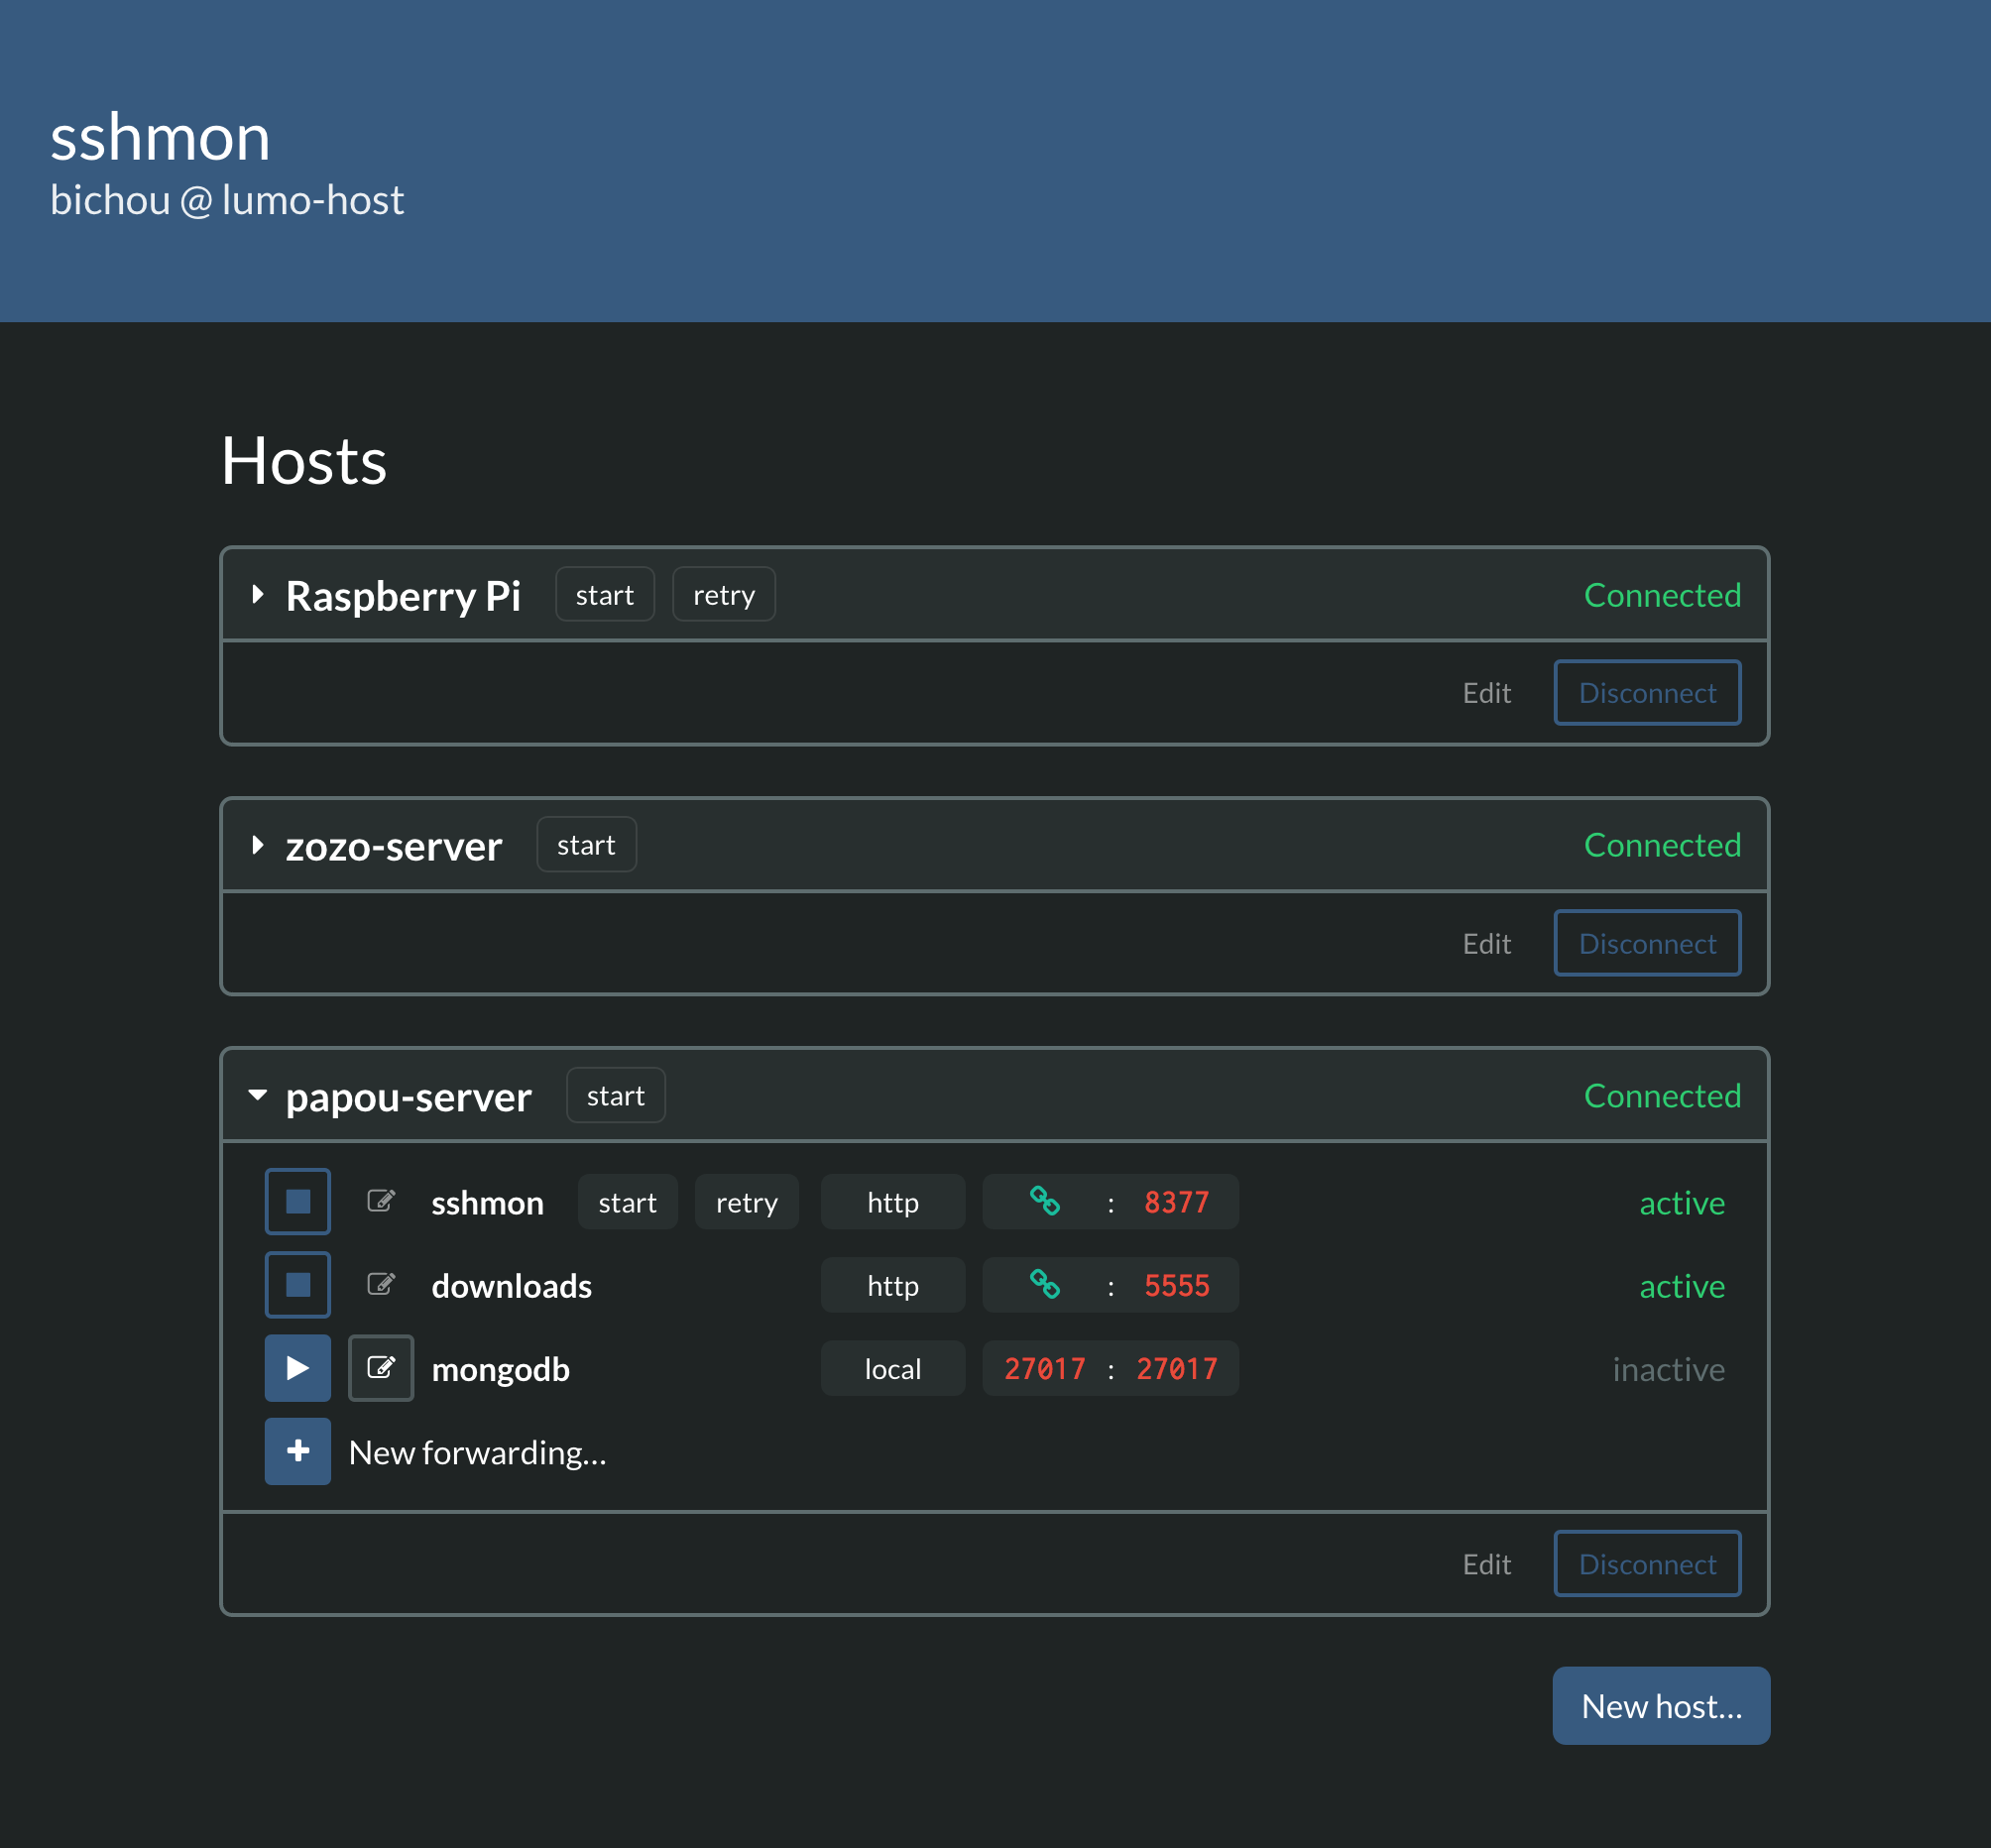Edit the downloads forwarding via pencil icon

381,1285
